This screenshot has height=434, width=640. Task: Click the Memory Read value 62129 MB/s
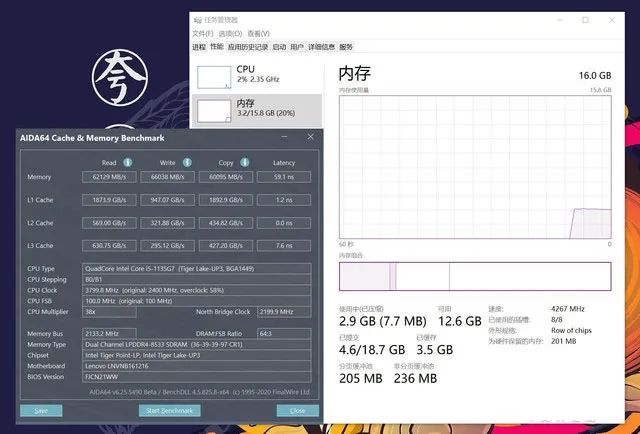pyautogui.click(x=109, y=177)
